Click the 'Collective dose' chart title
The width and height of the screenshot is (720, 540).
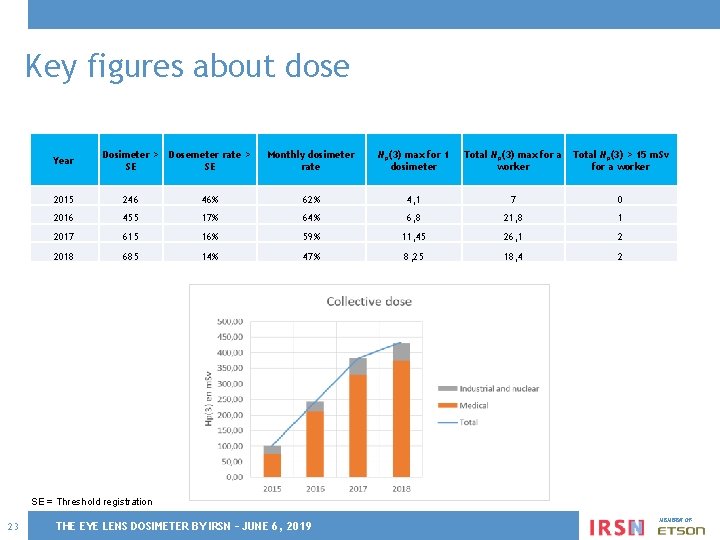369,301
